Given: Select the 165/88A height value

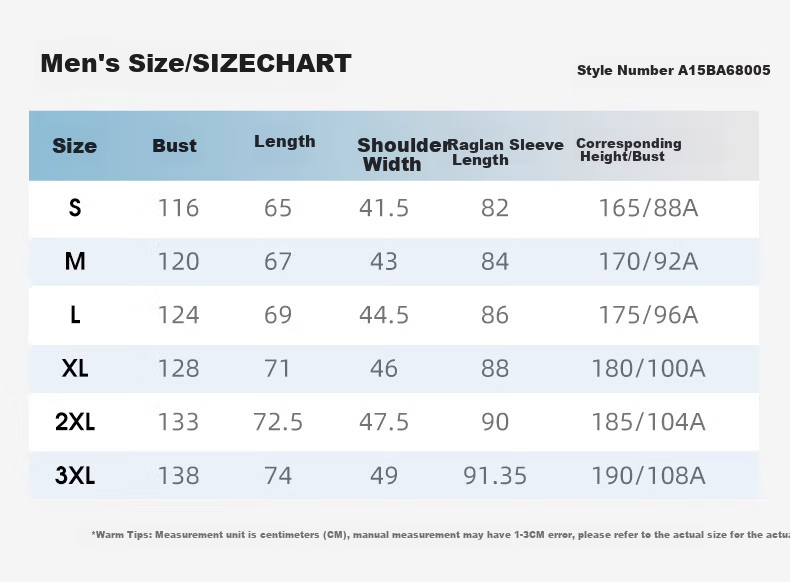Looking at the screenshot, I should [x=648, y=208].
